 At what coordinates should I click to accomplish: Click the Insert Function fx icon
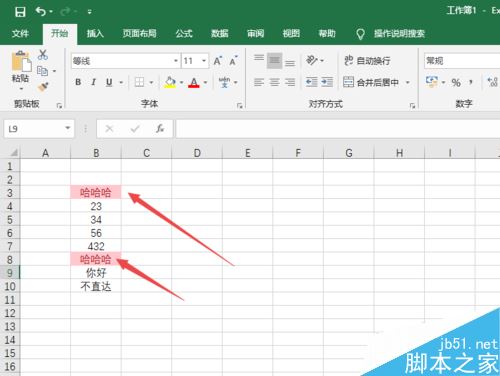[160, 128]
